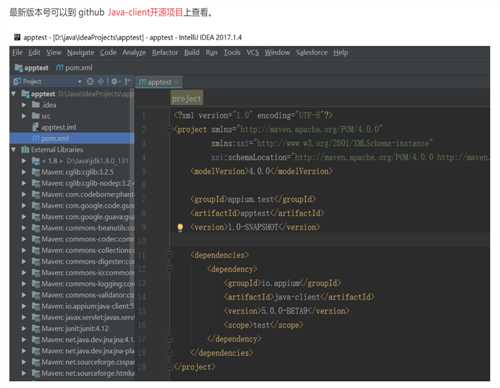This screenshot has height=388, width=500.
Task: Open Project panel gear settings icon
Action: pos(114,82)
